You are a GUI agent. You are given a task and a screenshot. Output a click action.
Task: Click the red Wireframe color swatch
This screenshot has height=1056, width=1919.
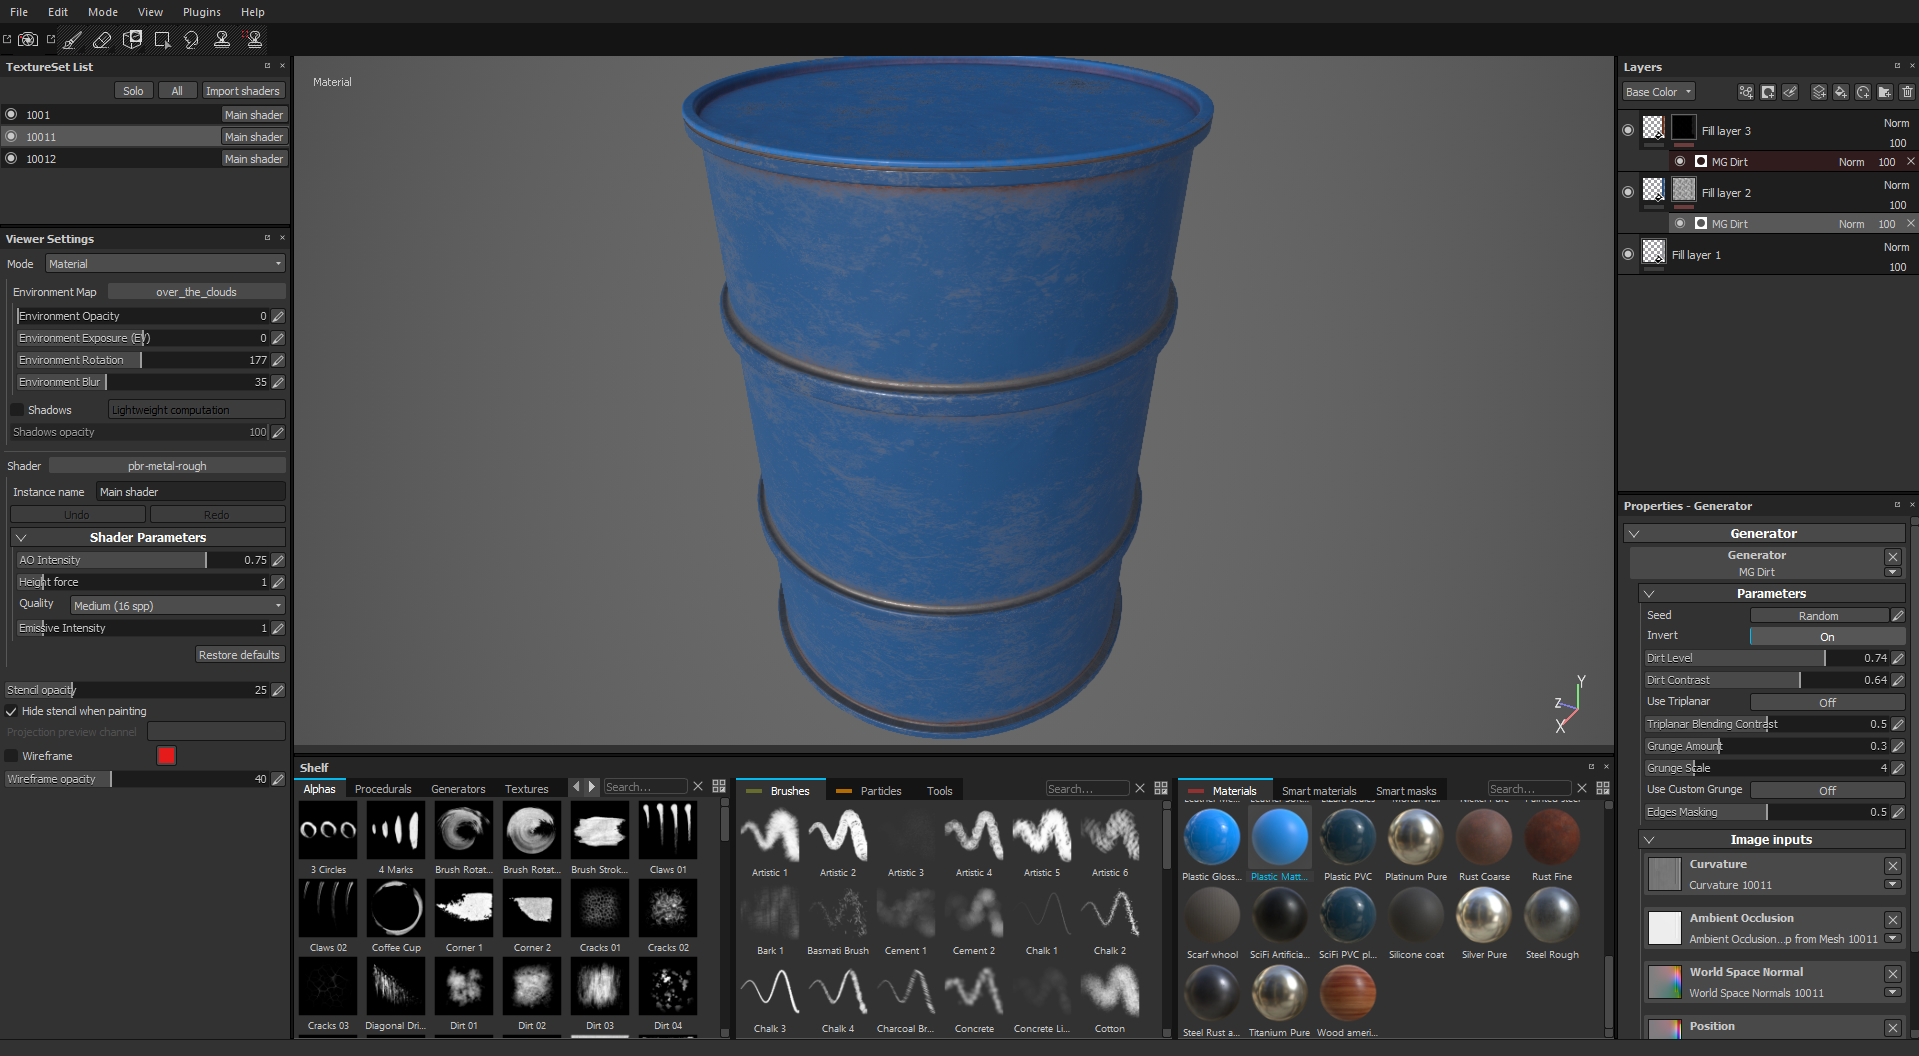tap(166, 756)
